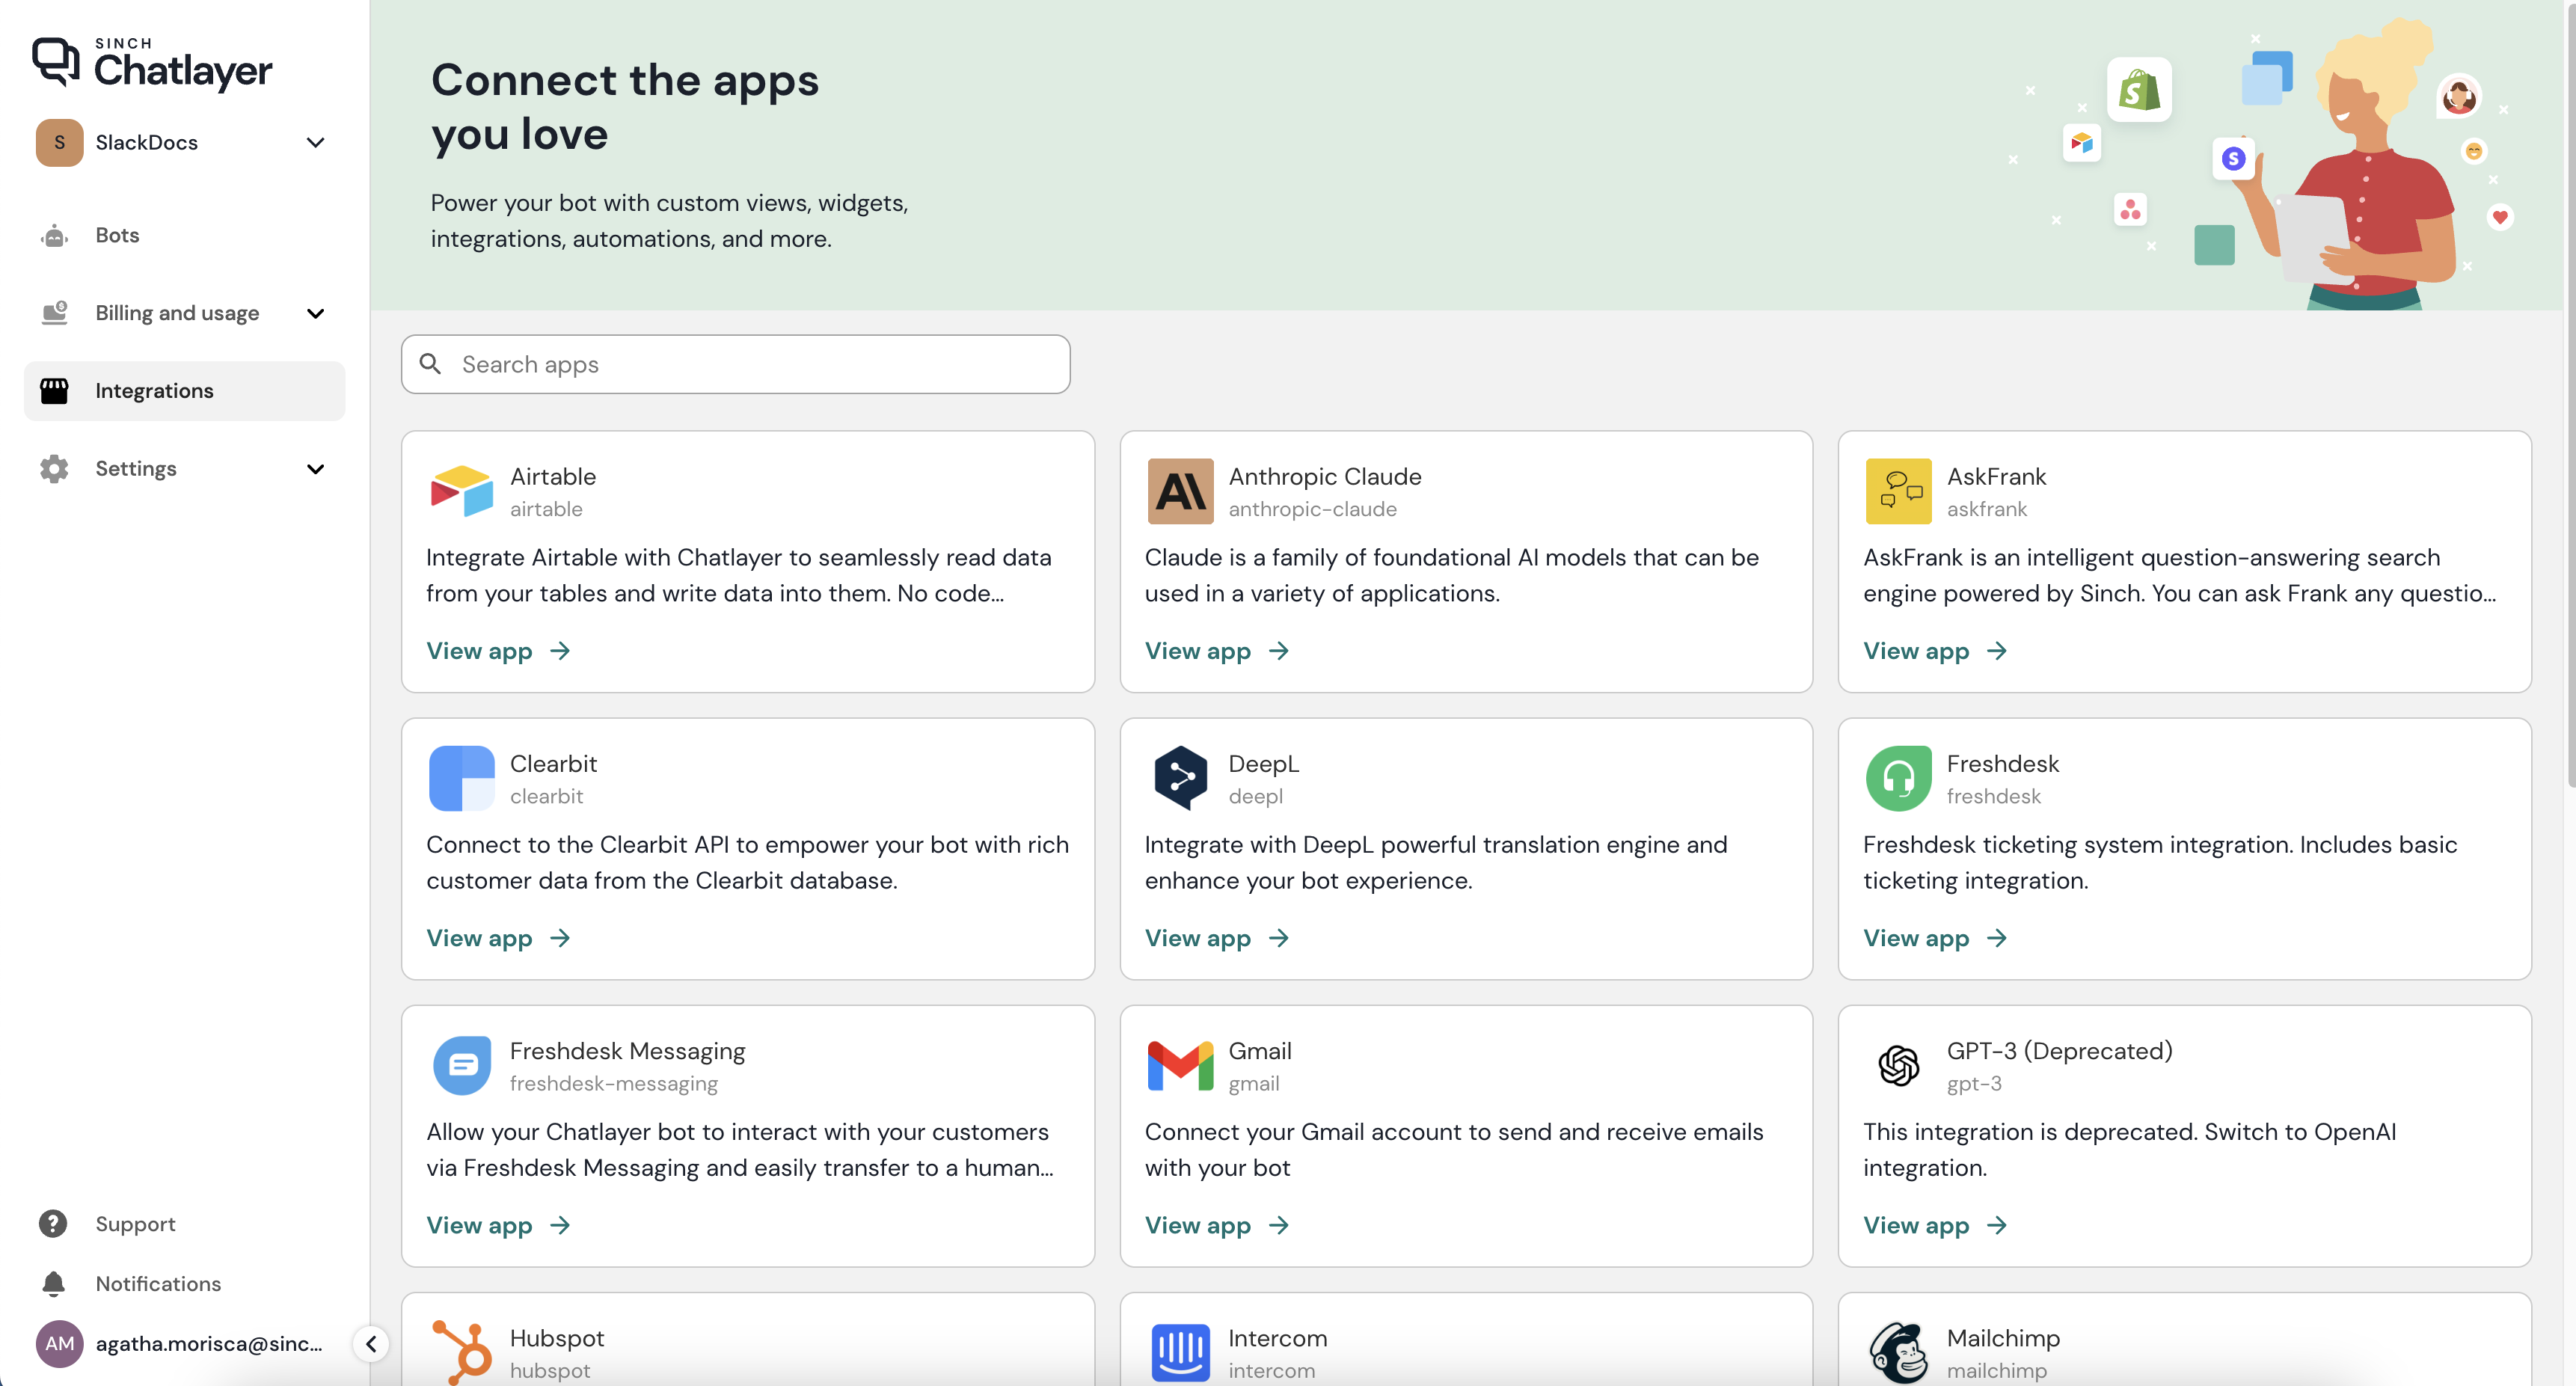Image resolution: width=2576 pixels, height=1386 pixels.
Task: Click the AskFrank yellow chat icon
Action: coord(1898,490)
